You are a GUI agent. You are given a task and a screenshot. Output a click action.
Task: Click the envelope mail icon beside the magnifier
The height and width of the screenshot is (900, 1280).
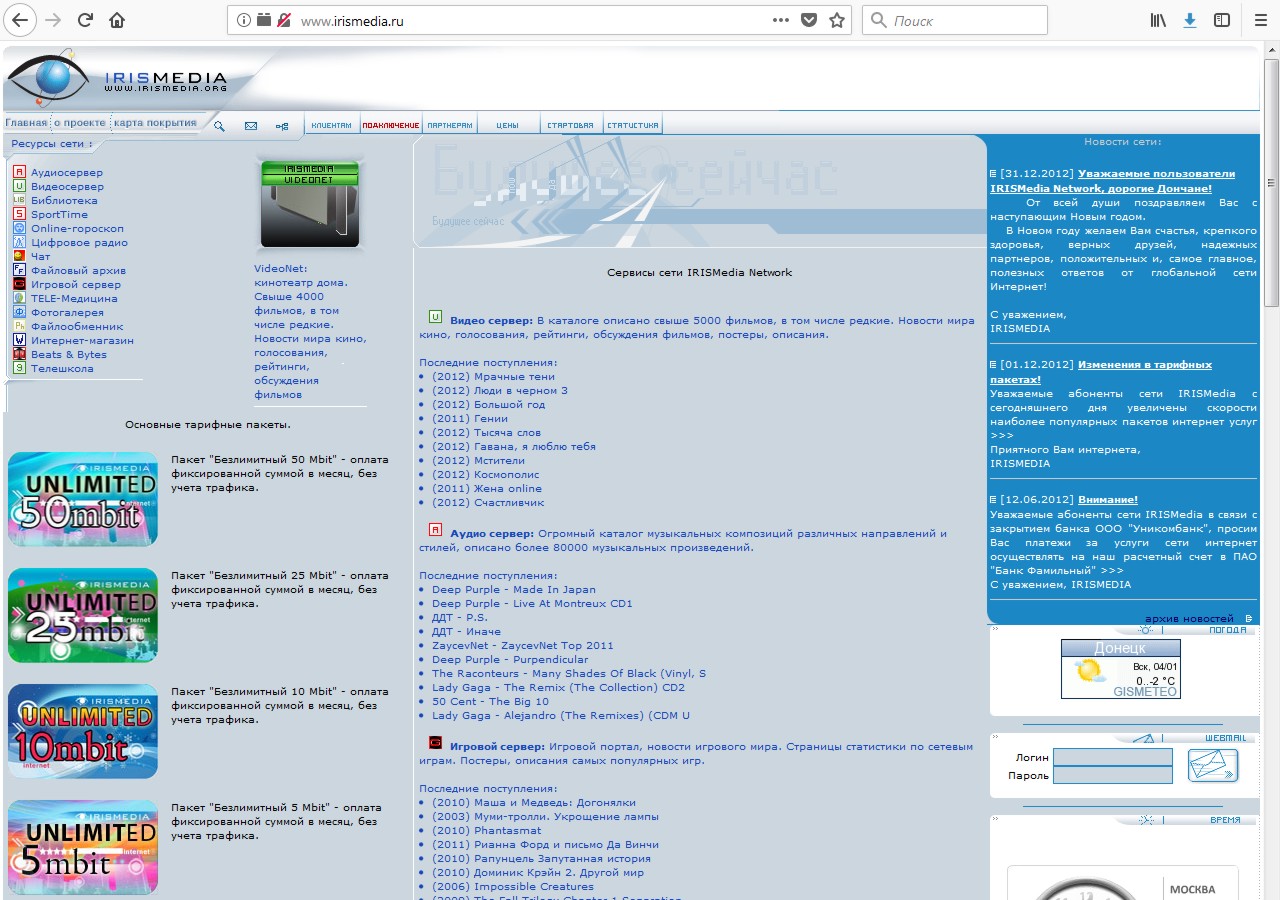point(251,126)
